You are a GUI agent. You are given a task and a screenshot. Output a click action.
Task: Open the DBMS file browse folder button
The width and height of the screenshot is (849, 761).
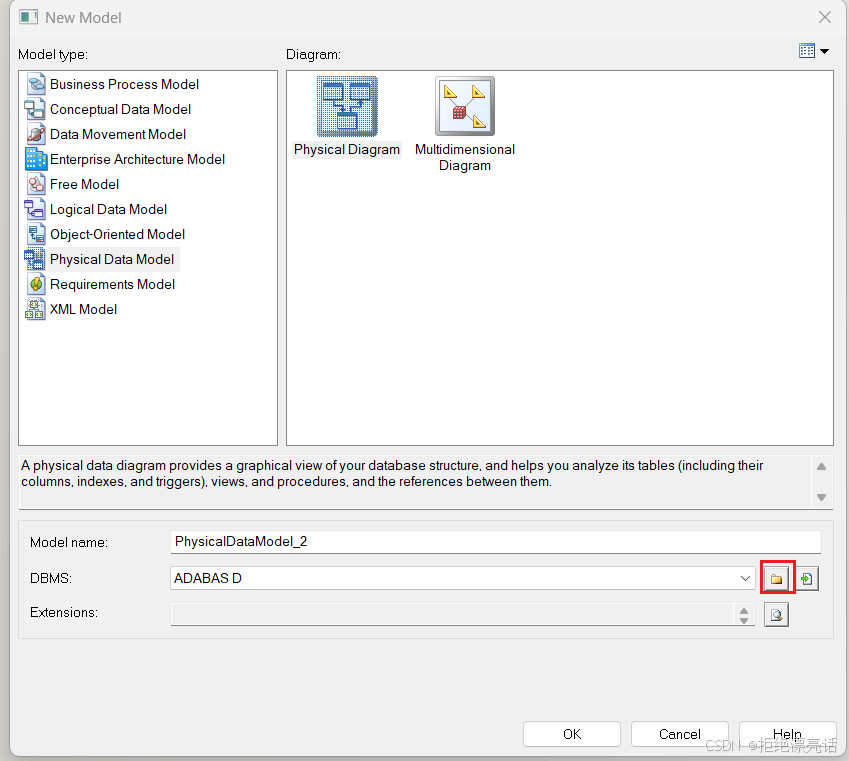click(x=777, y=578)
